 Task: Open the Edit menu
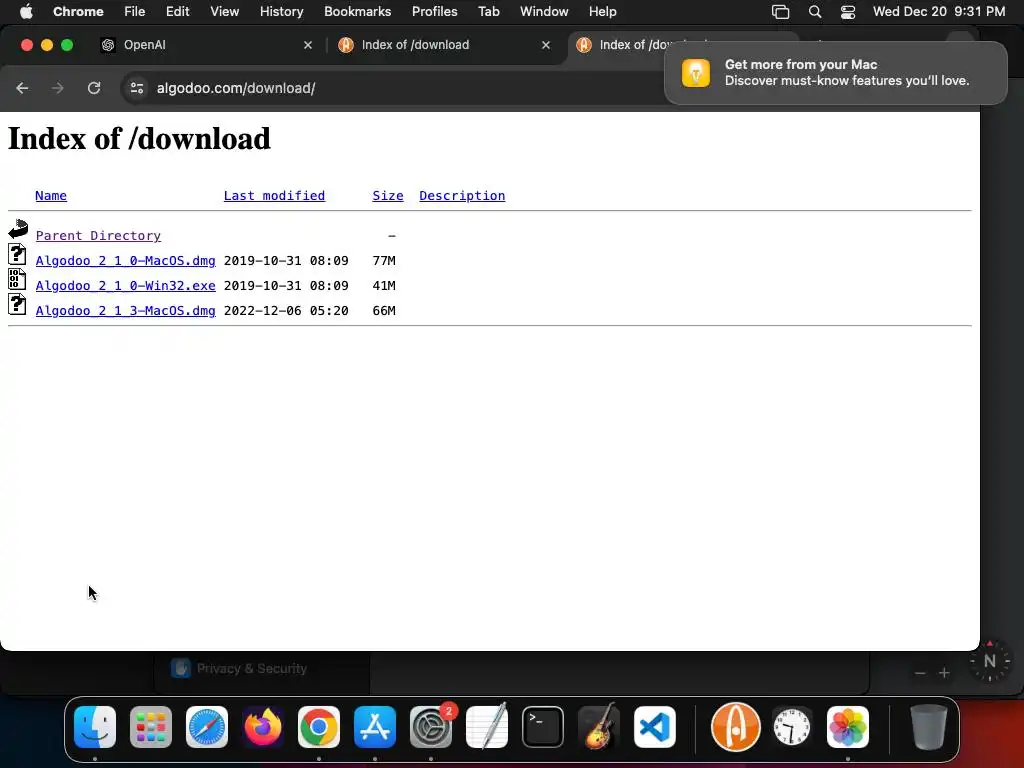click(177, 11)
